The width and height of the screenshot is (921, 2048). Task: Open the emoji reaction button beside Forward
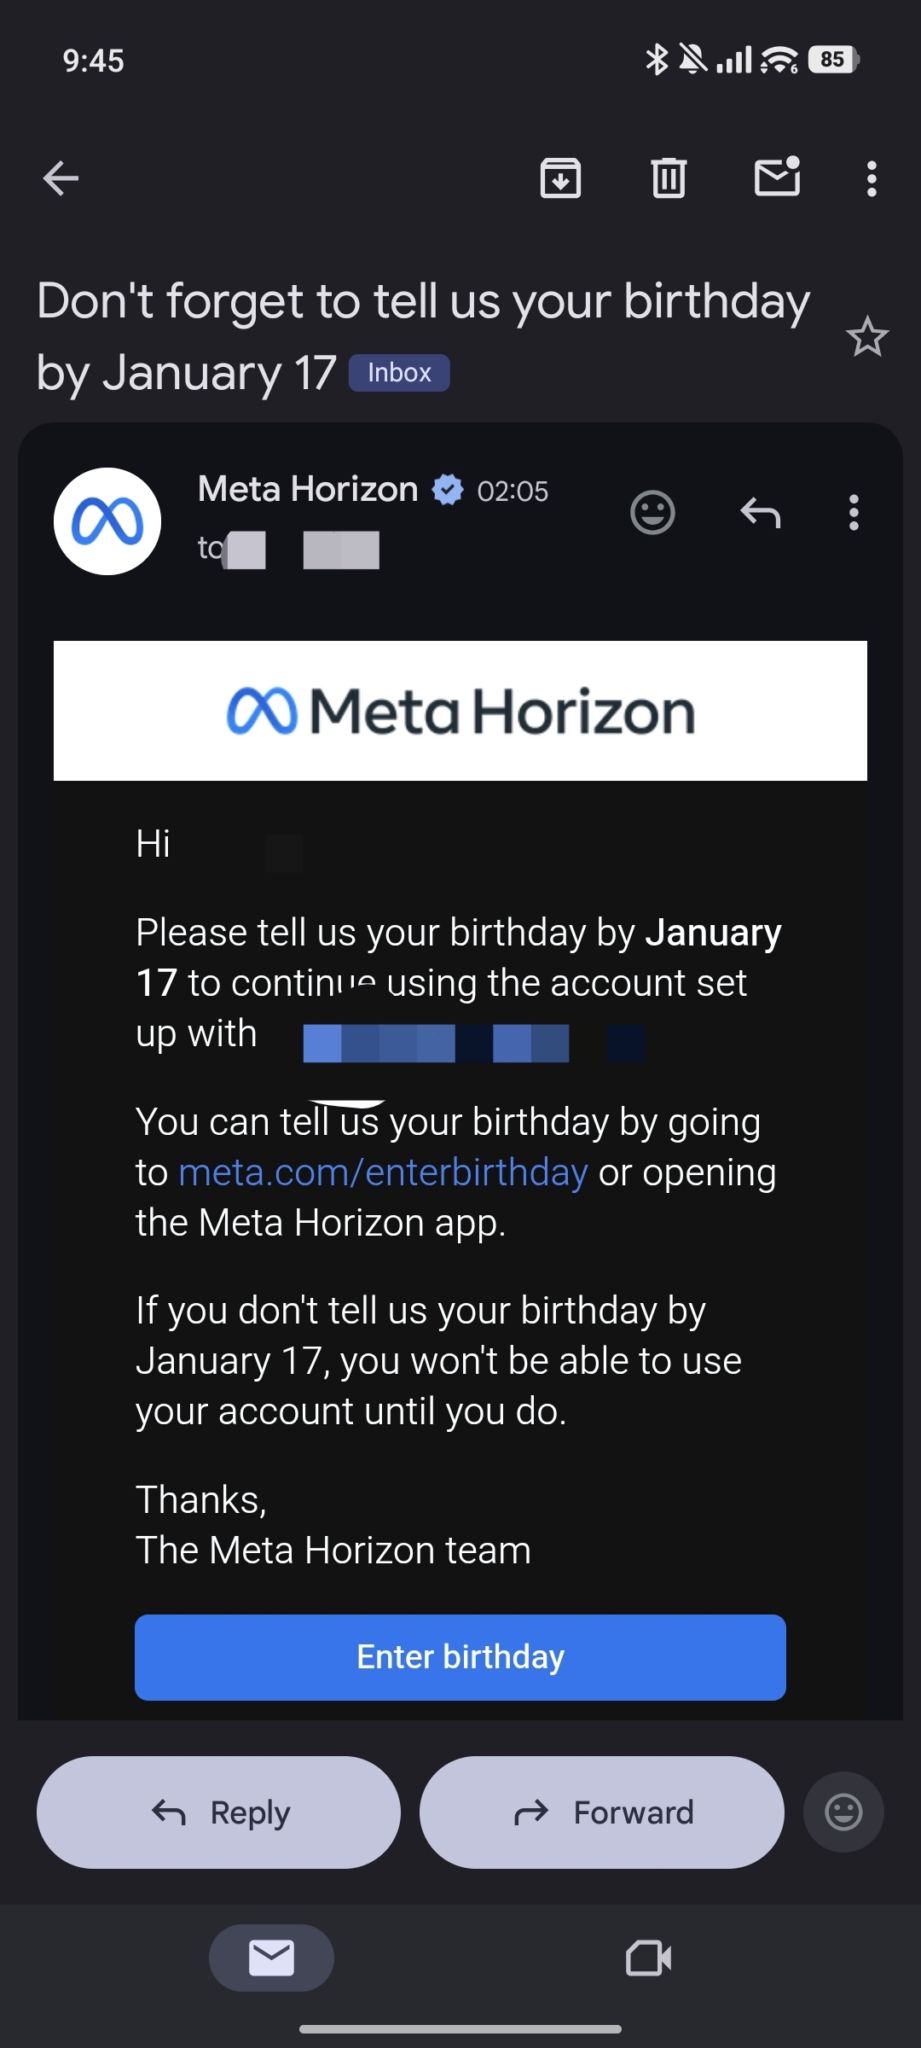843,1812
